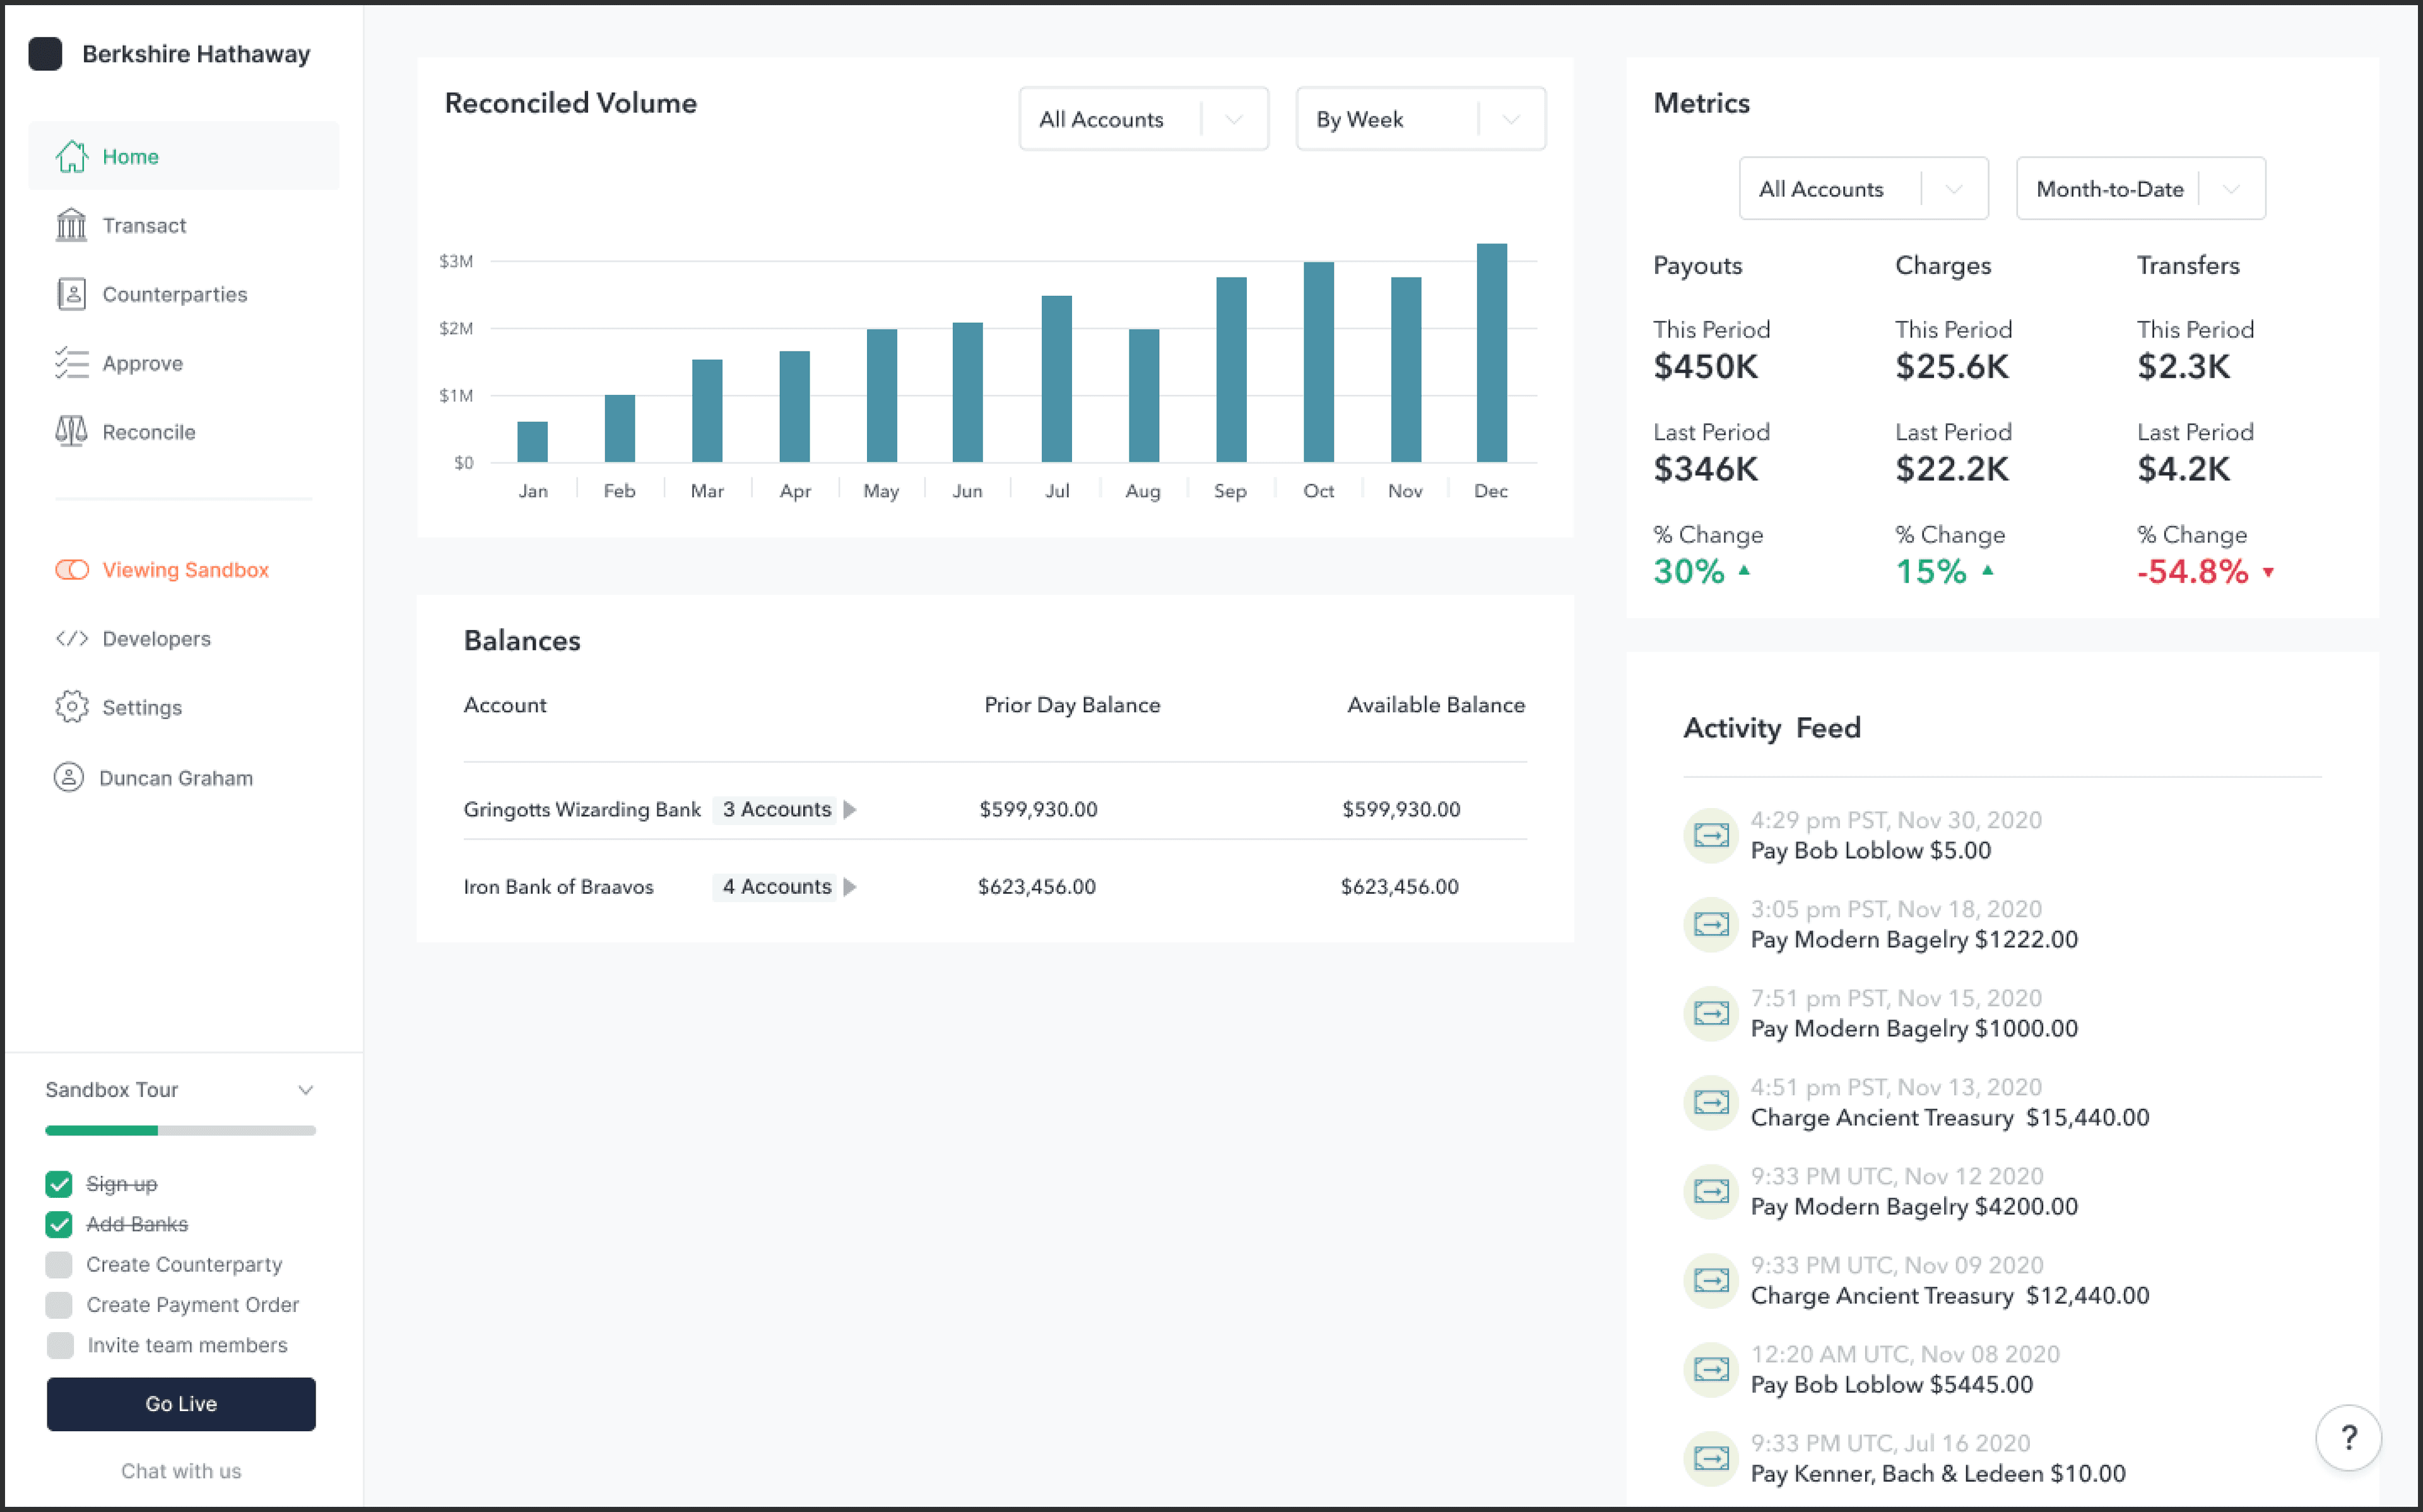This screenshot has width=2423, height=1512.
Task: Click the Counterparties navigation icon
Action: point(68,293)
